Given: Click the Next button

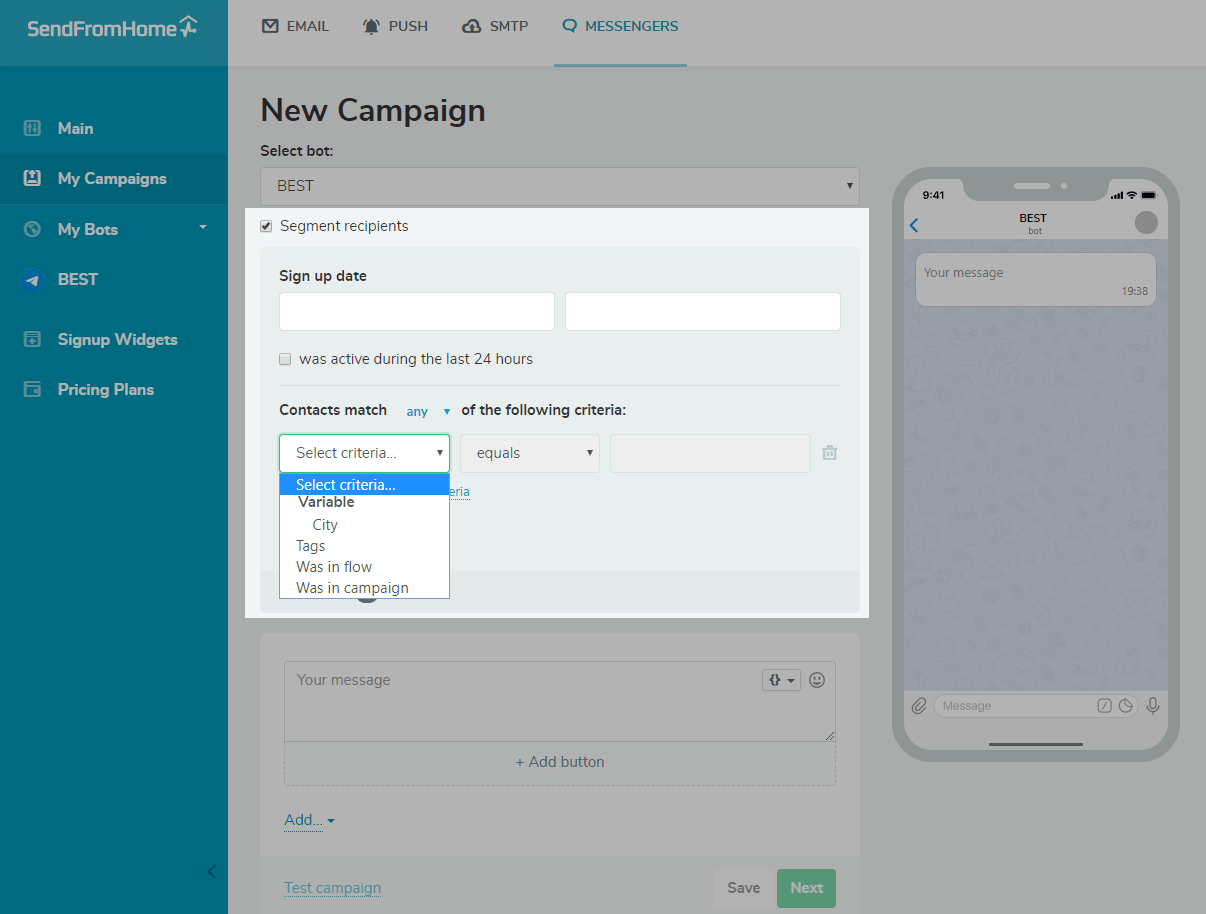Looking at the screenshot, I should [x=806, y=888].
